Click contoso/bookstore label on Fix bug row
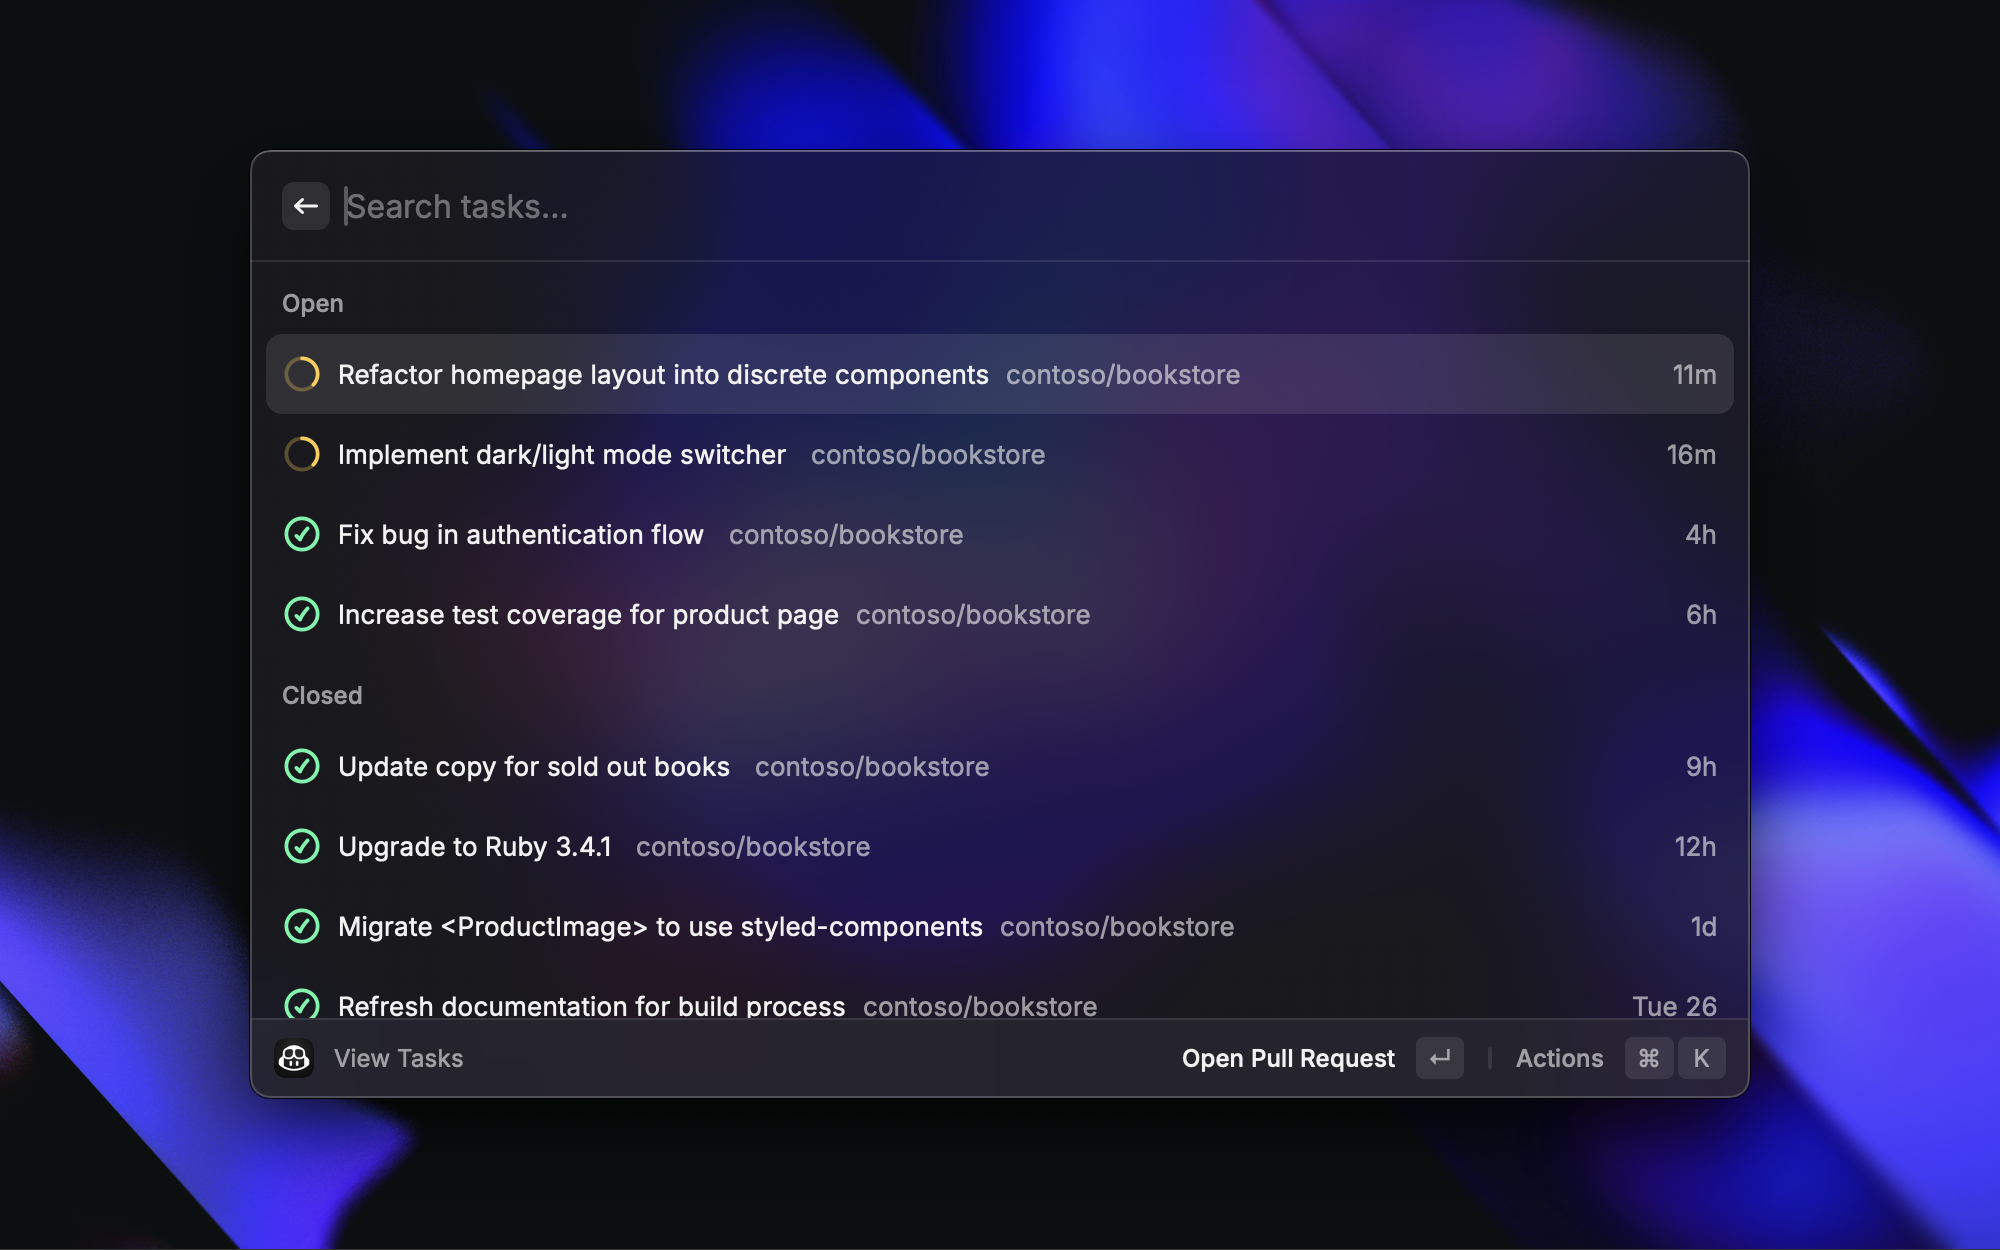The width and height of the screenshot is (2000, 1250). click(846, 535)
